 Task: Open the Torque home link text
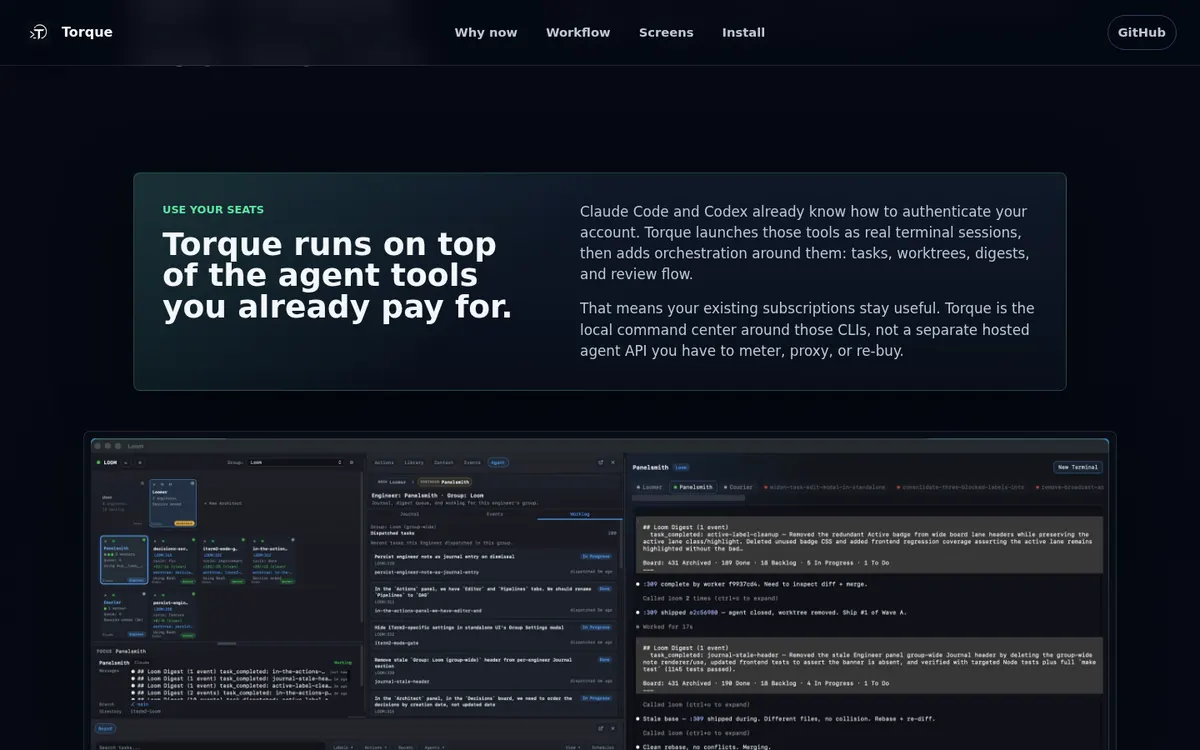coord(87,32)
